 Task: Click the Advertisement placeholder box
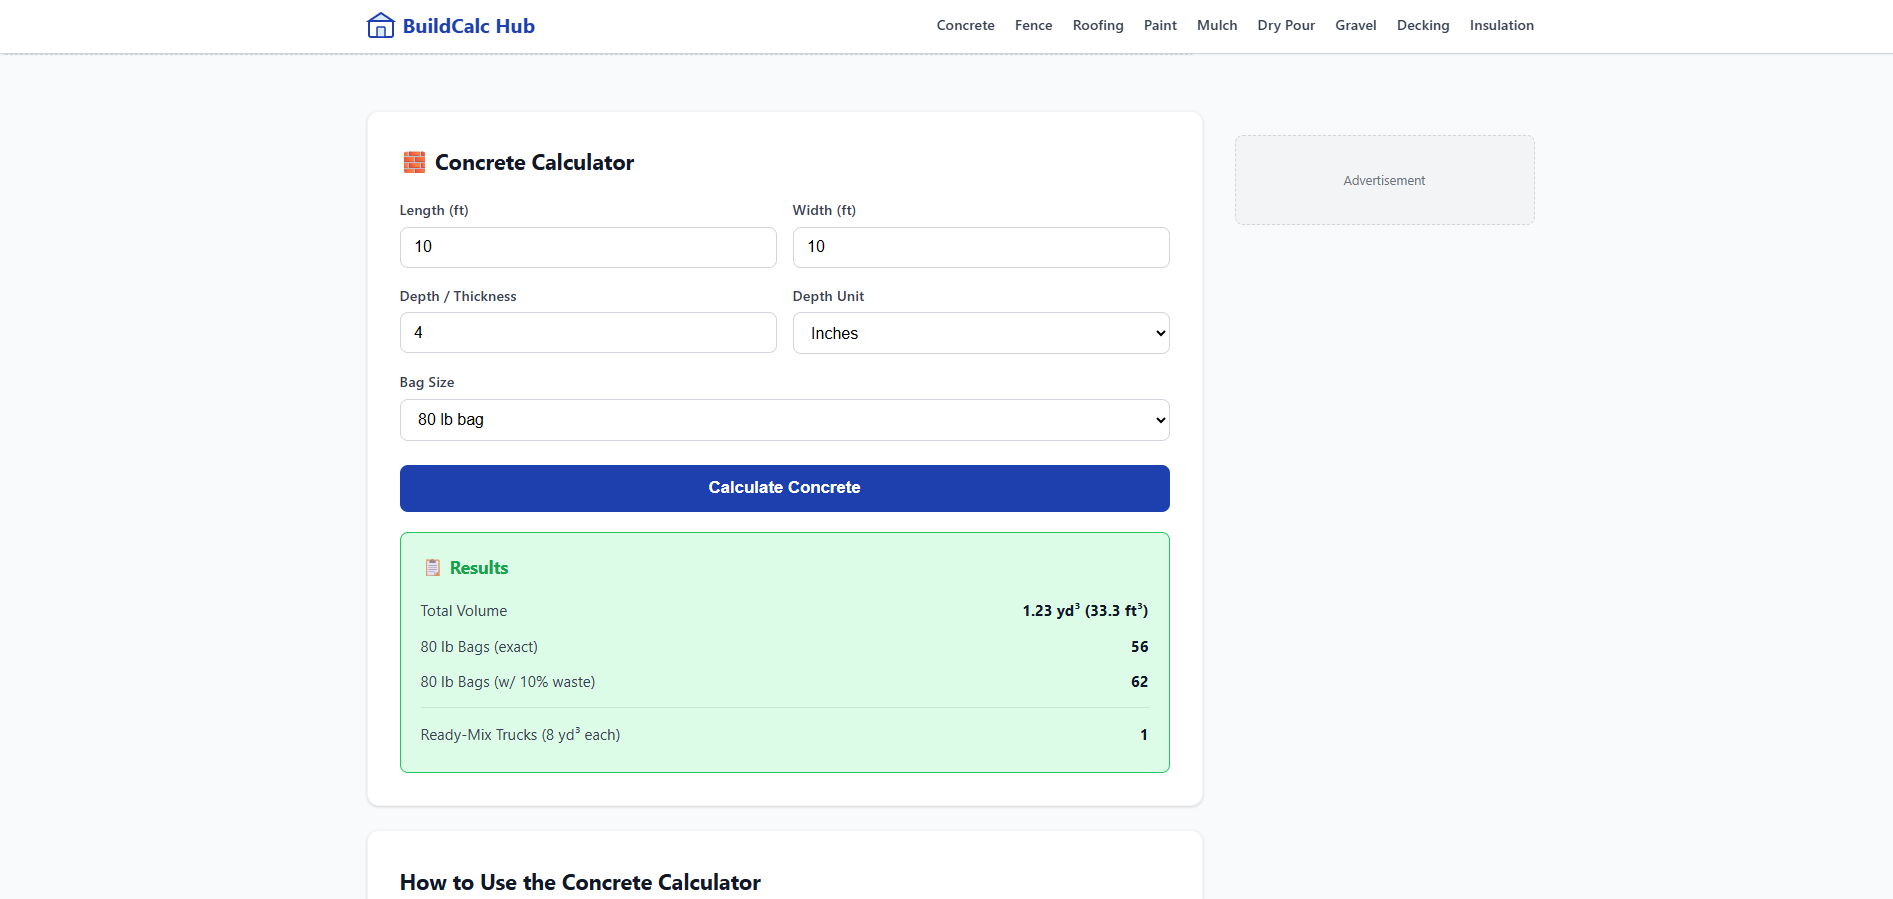[x=1384, y=180]
